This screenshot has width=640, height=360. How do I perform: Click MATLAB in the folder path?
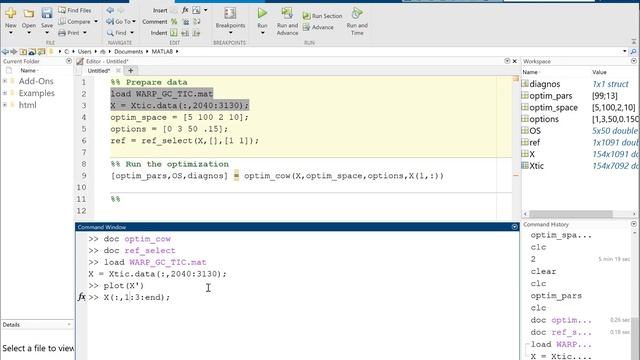point(162,51)
